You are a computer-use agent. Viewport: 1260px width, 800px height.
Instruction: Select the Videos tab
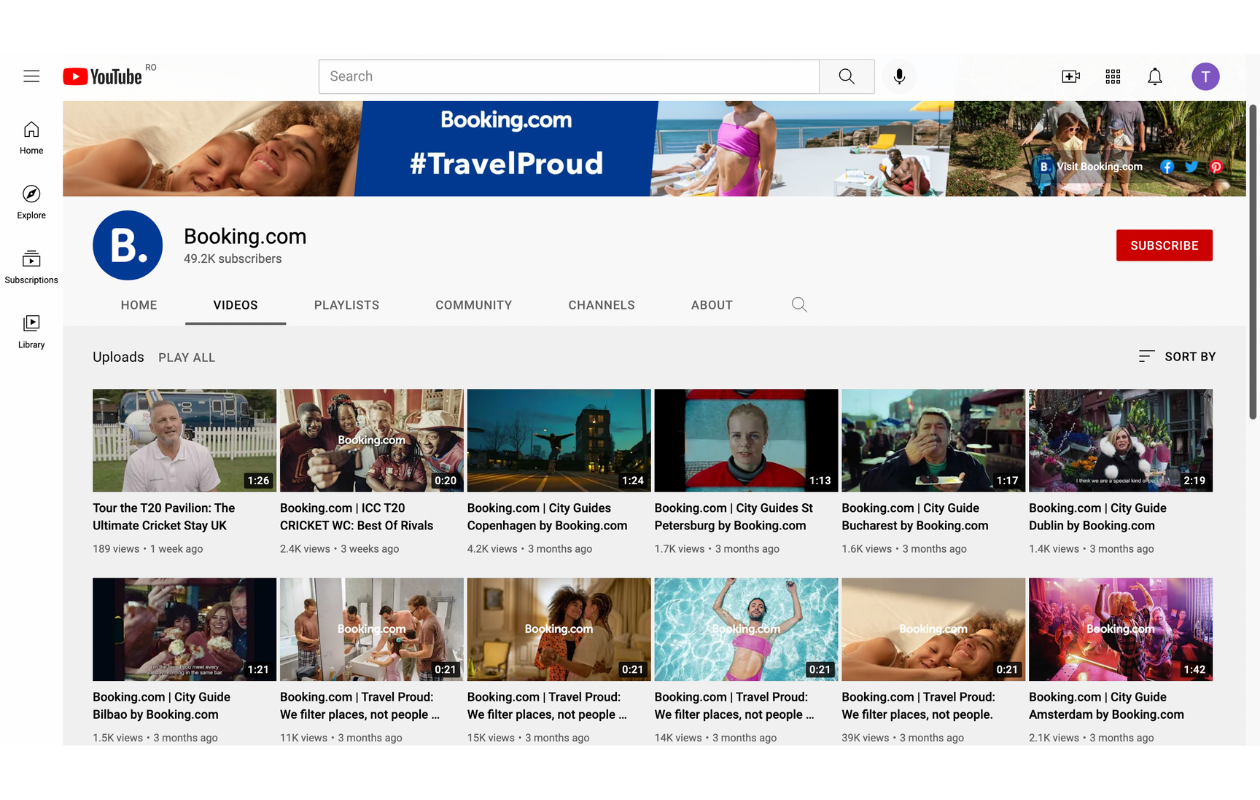[x=236, y=305]
